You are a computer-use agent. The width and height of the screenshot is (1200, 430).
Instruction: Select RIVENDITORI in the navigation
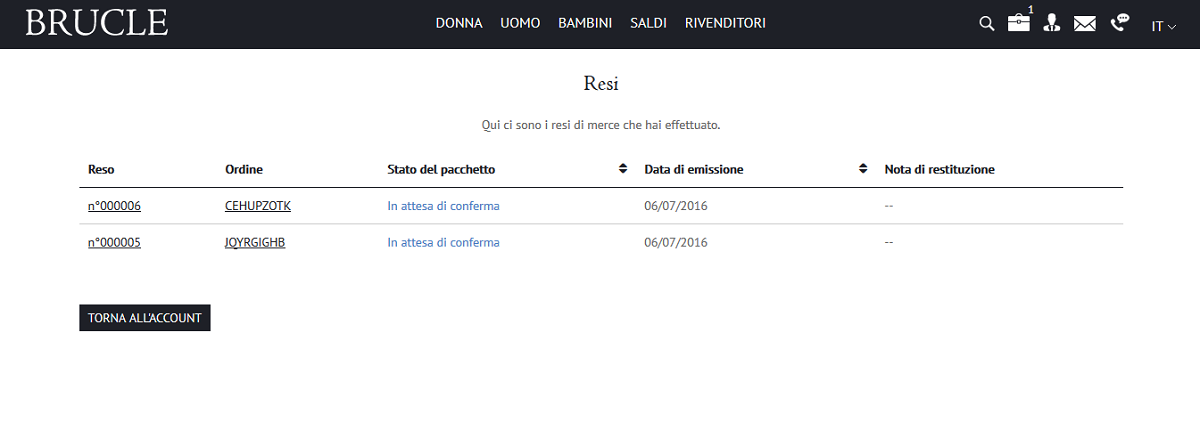pos(725,23)
